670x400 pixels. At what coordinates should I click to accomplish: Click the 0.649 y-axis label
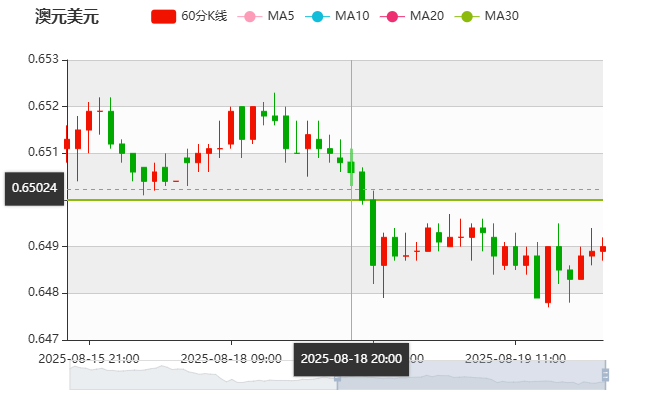[x=43, y=246]
